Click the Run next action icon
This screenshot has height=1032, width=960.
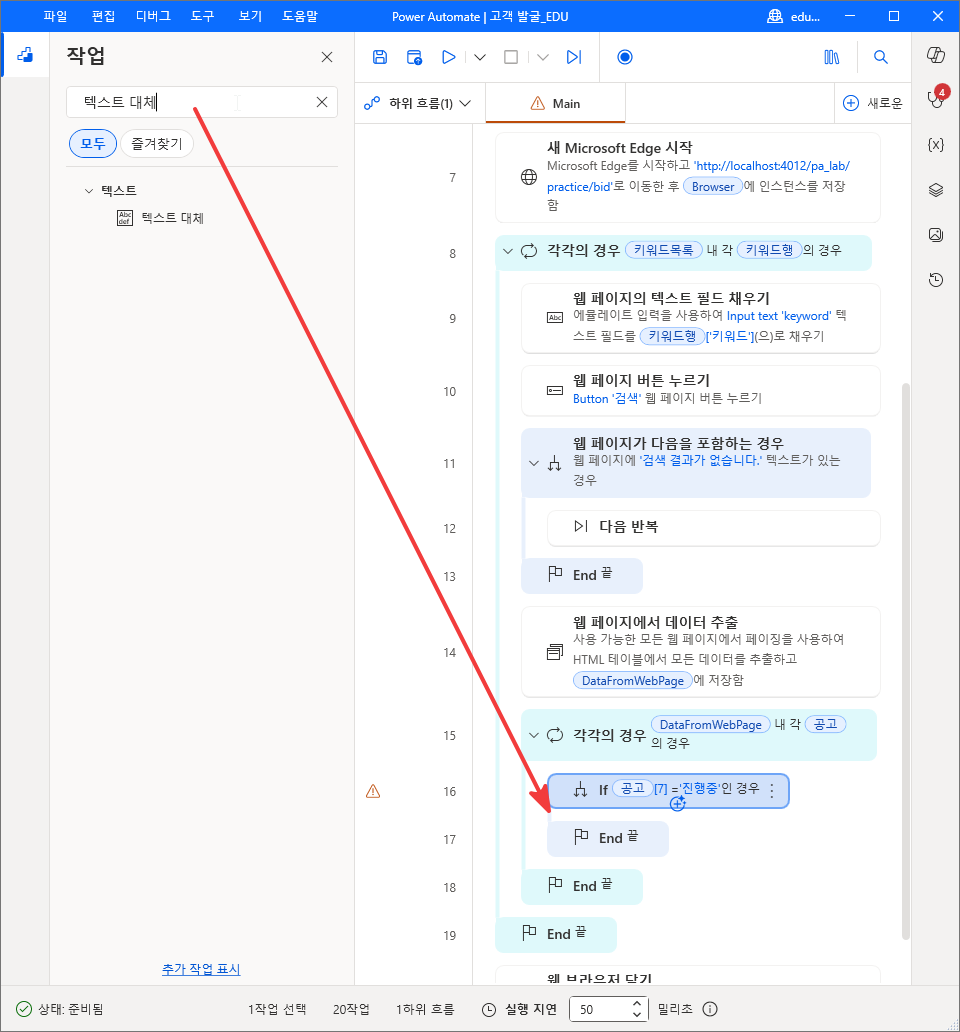point(574,57)
